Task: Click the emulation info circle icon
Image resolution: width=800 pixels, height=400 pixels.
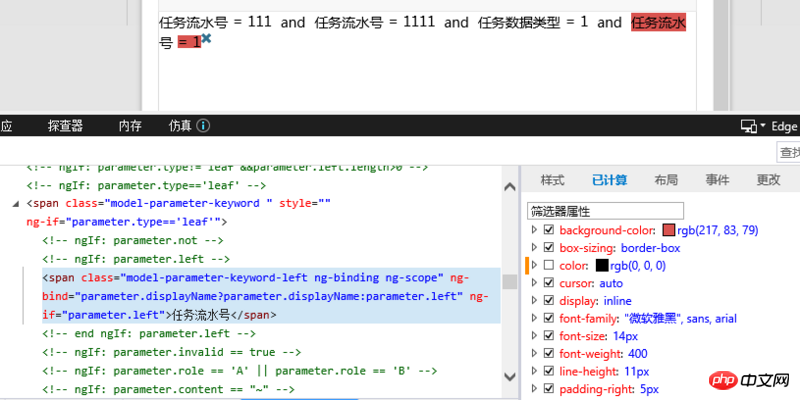Action: (203, 126)
